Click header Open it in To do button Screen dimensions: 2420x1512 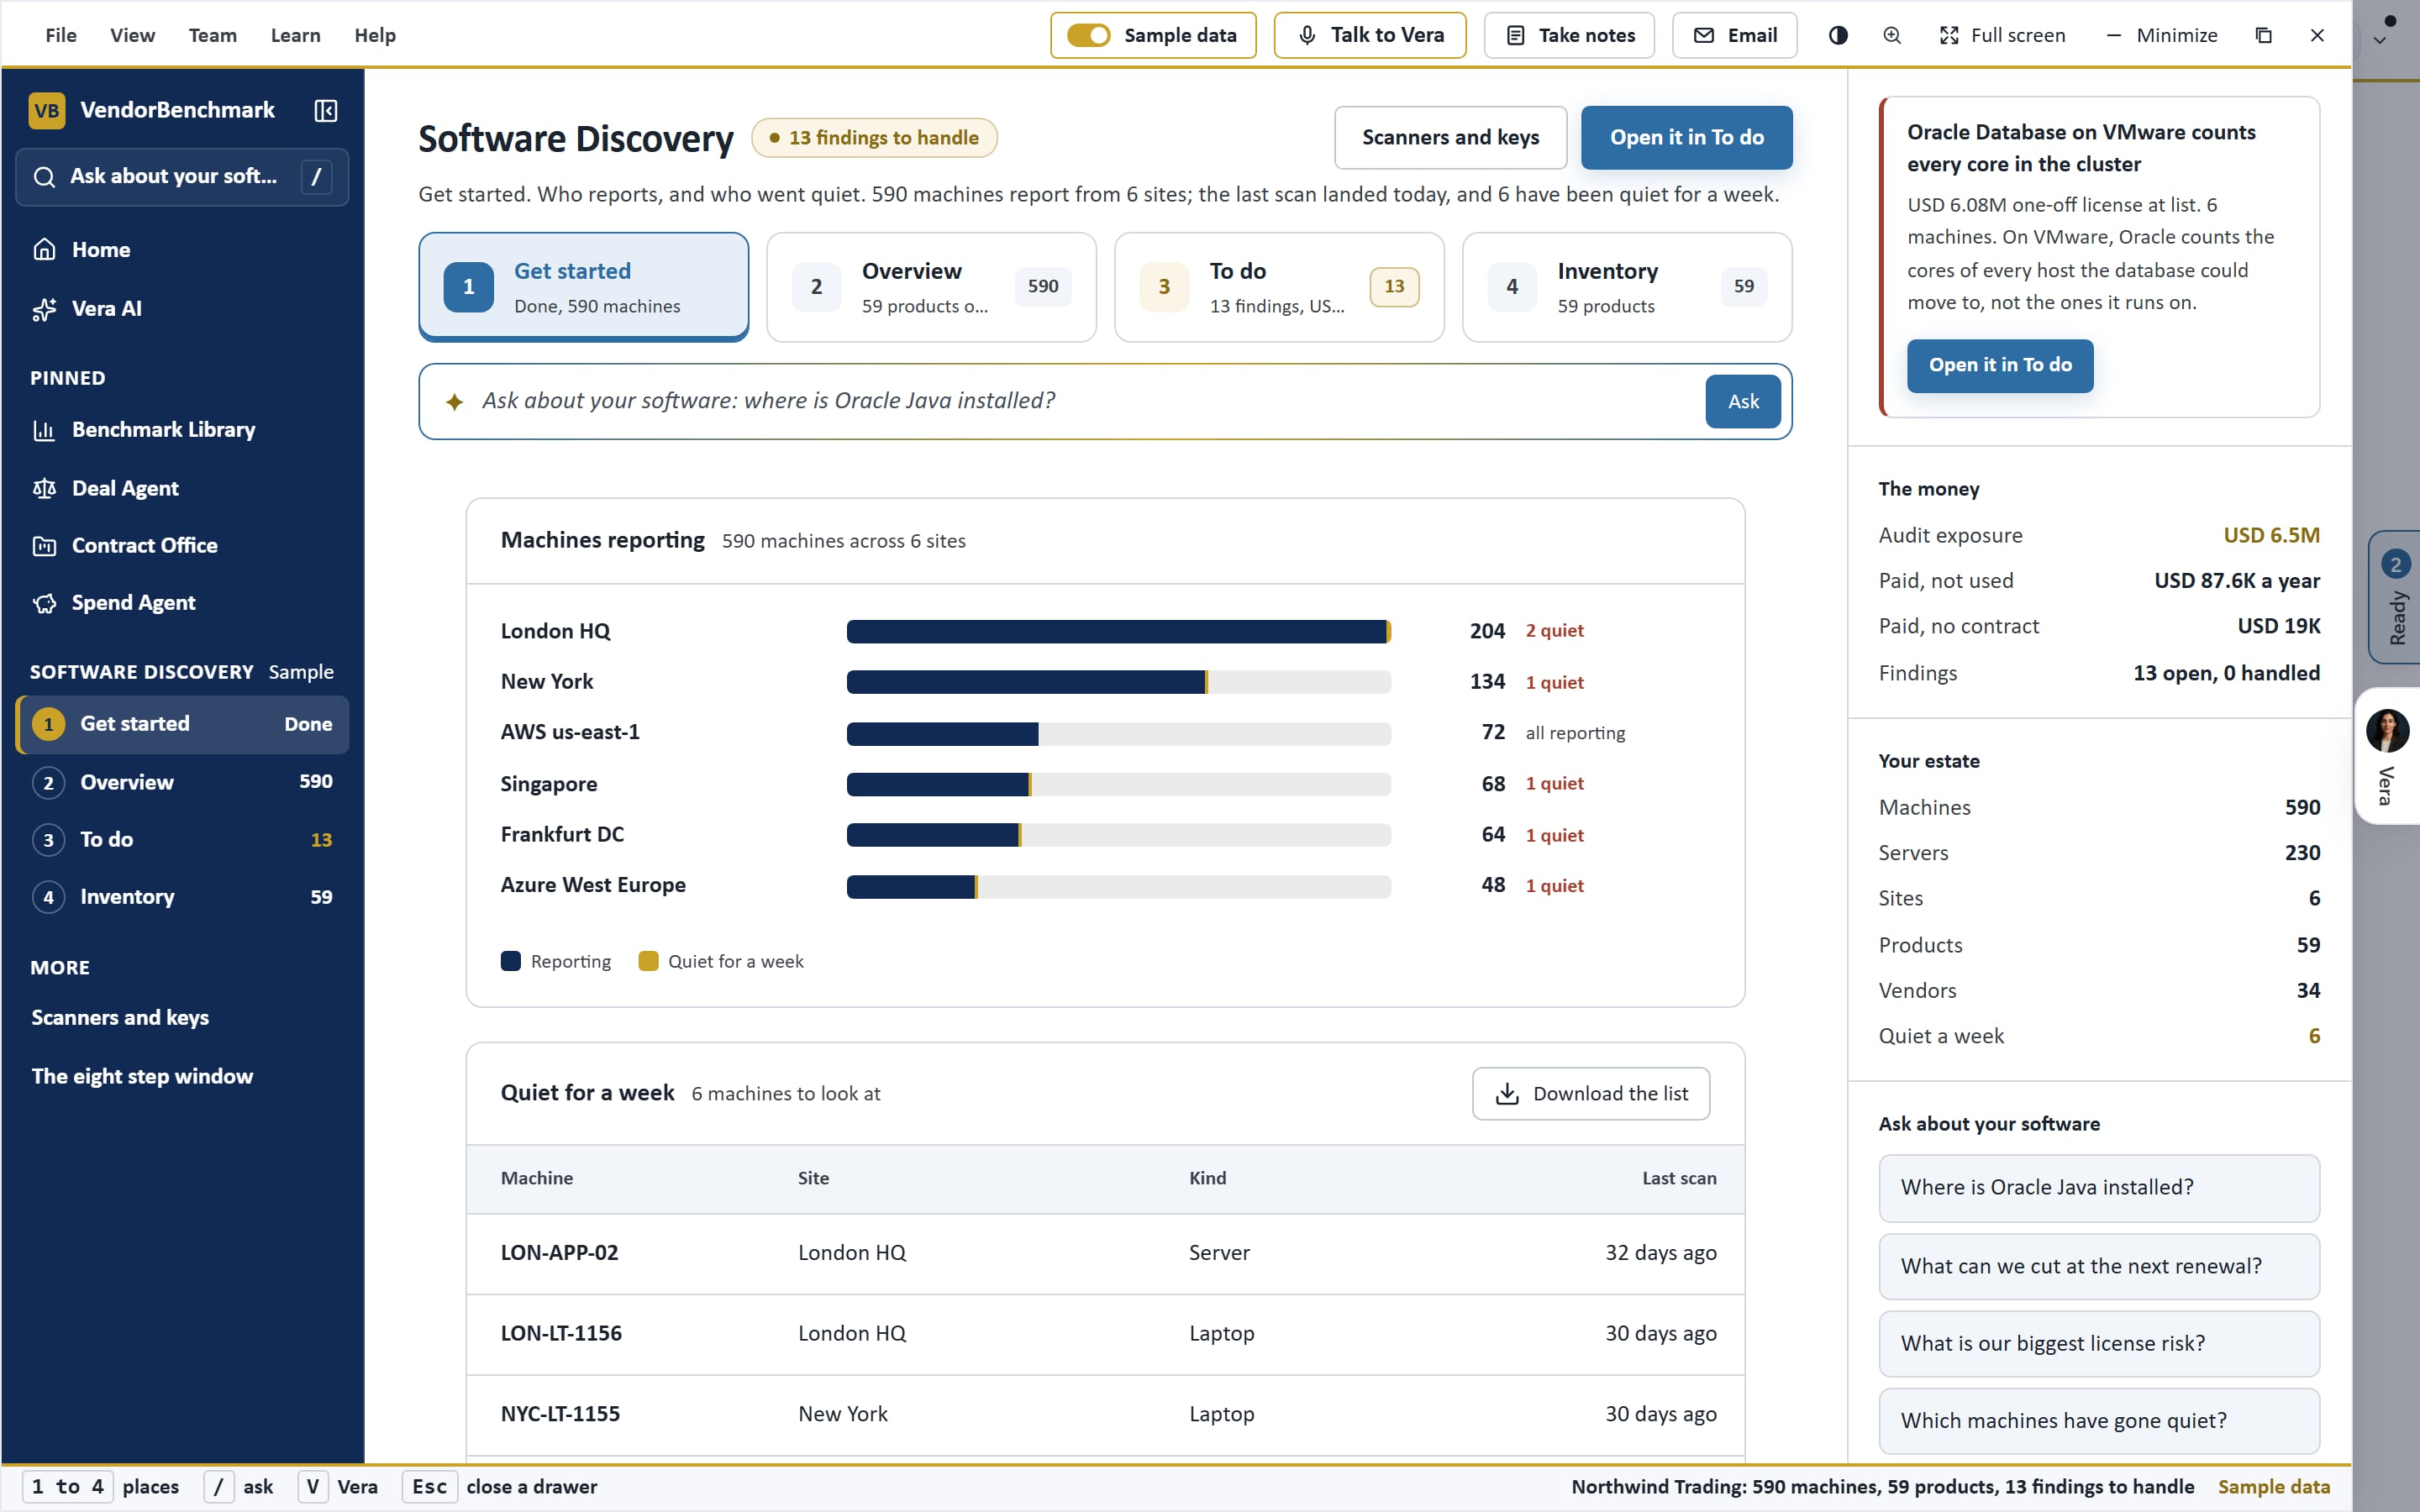(1686, 138)
